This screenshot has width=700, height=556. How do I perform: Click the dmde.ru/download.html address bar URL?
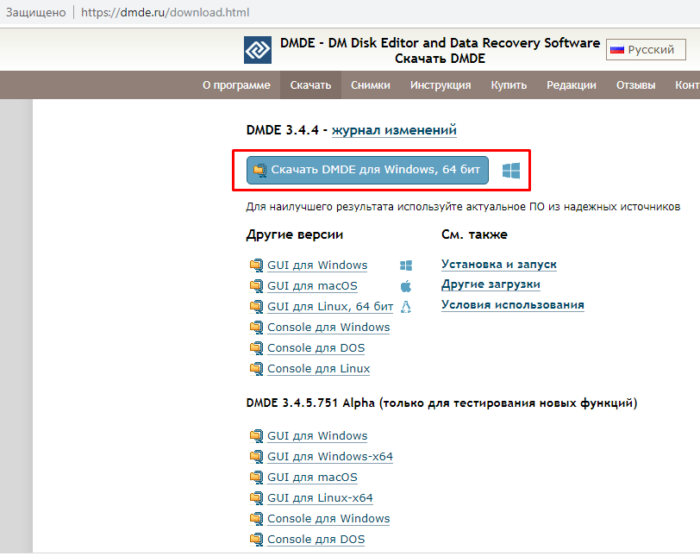click(x=165, y=13)
